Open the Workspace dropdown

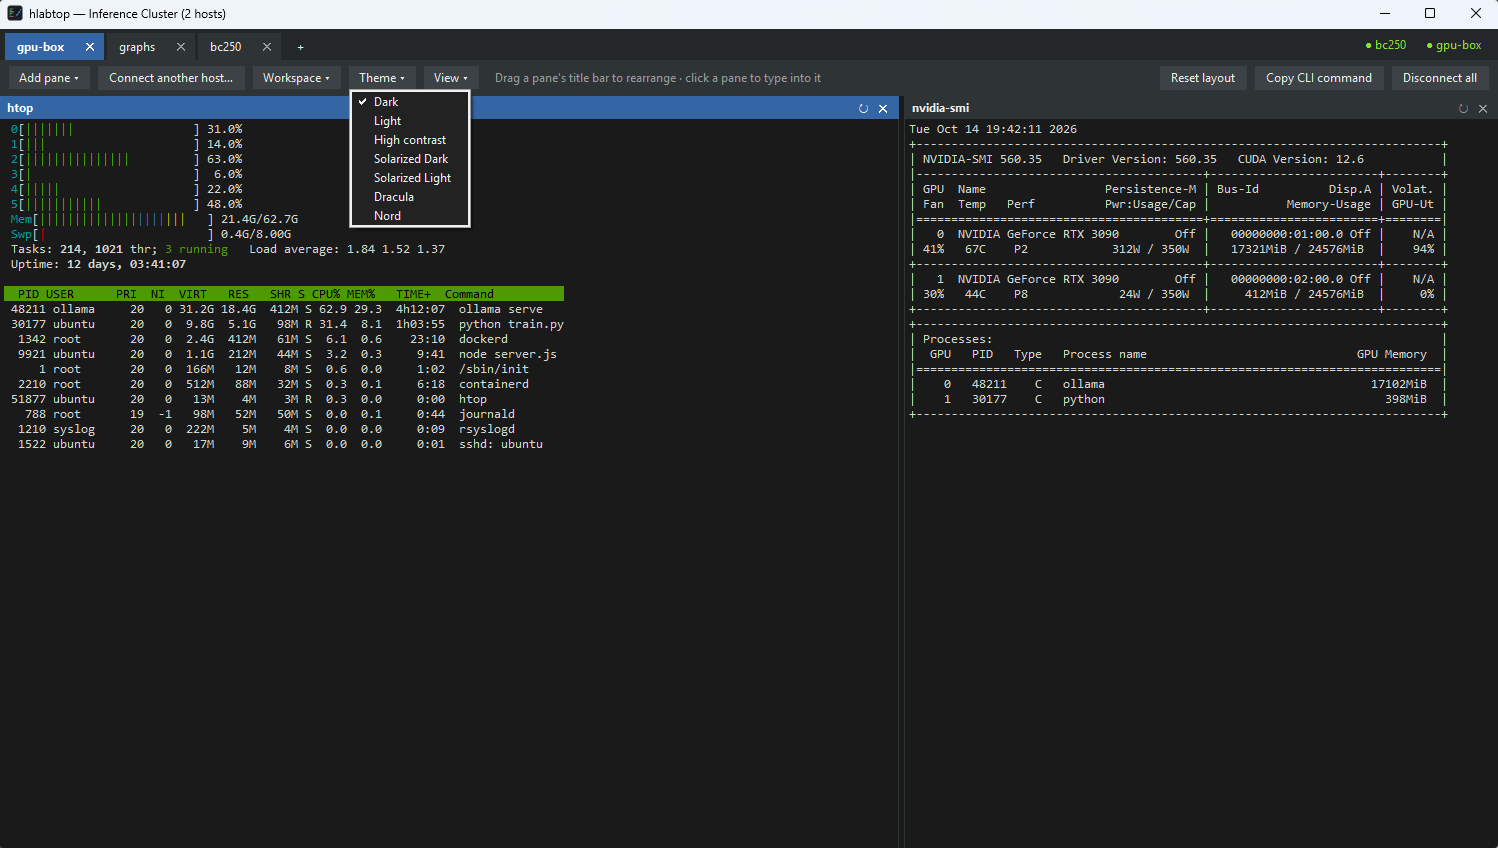[296, 78]
